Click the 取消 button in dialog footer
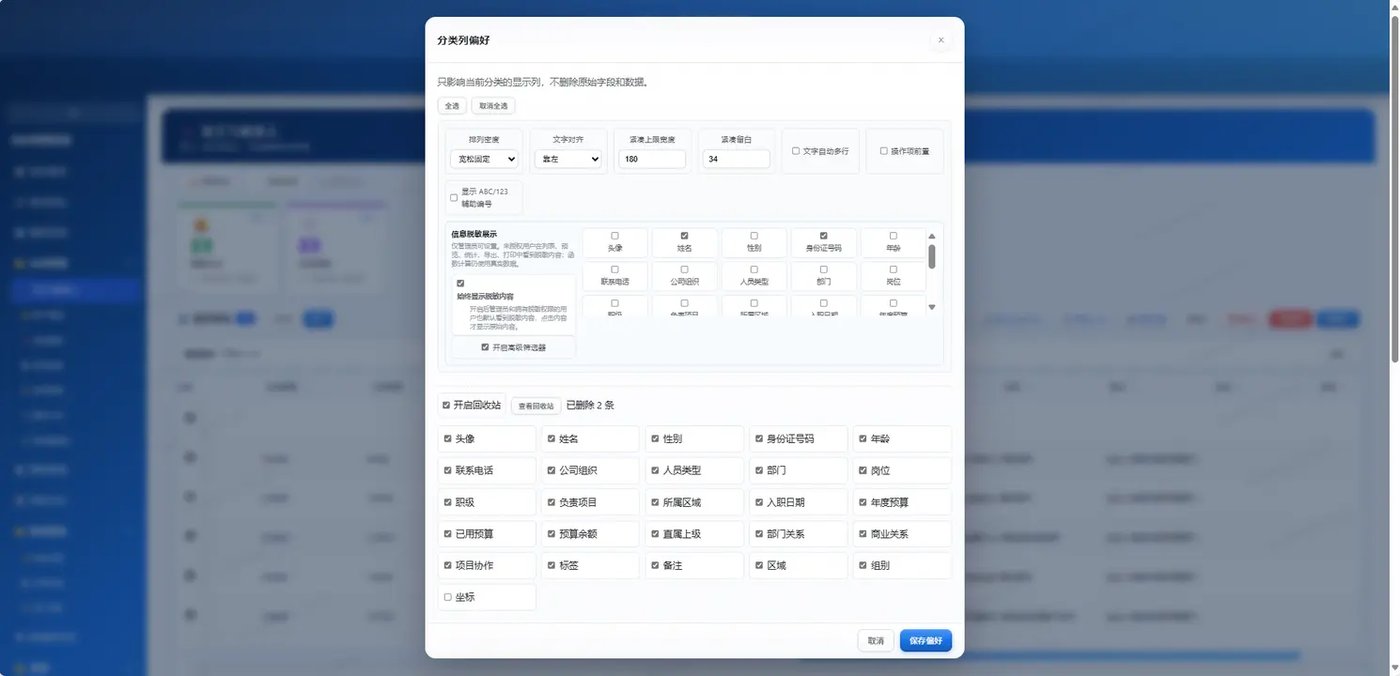The width and height of the screenshot is (1400, 676). [876, 641]
